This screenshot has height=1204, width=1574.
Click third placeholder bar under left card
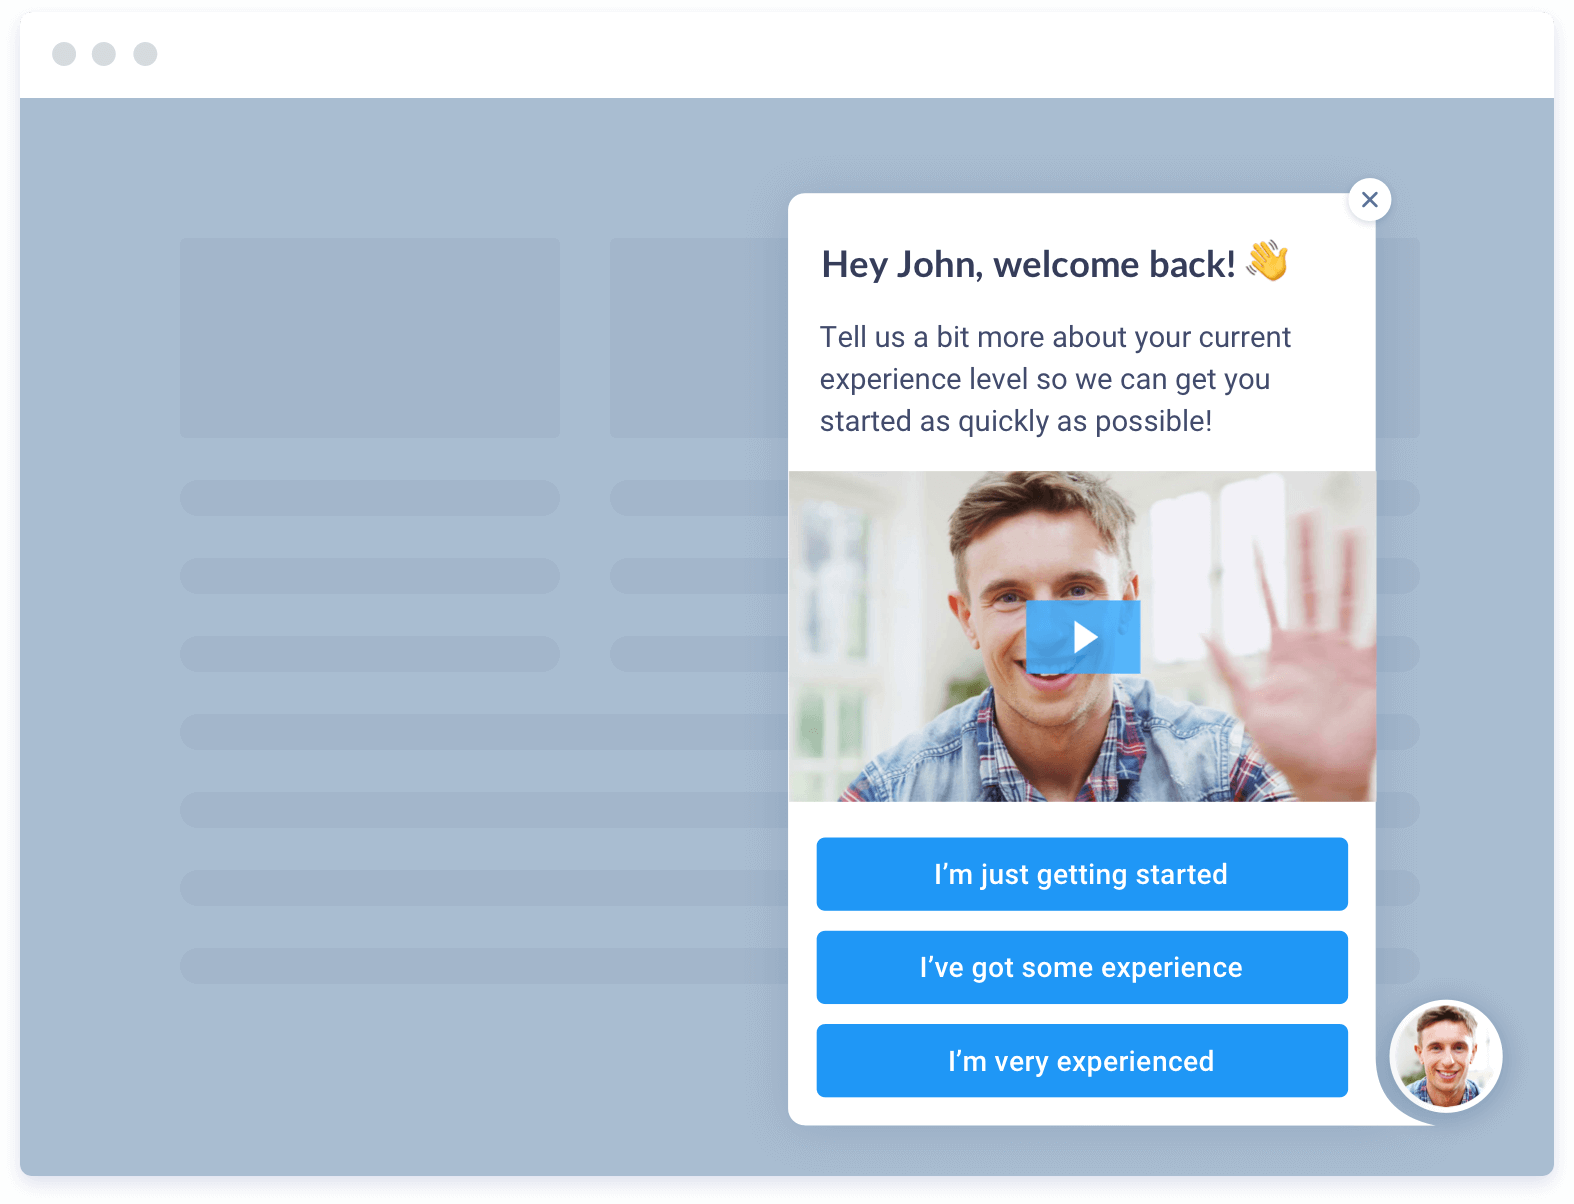tap(370, 654)
